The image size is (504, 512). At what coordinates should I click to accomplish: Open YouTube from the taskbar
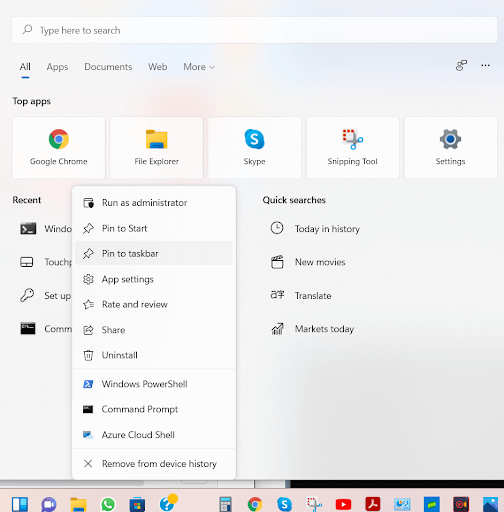pos(343,505)
